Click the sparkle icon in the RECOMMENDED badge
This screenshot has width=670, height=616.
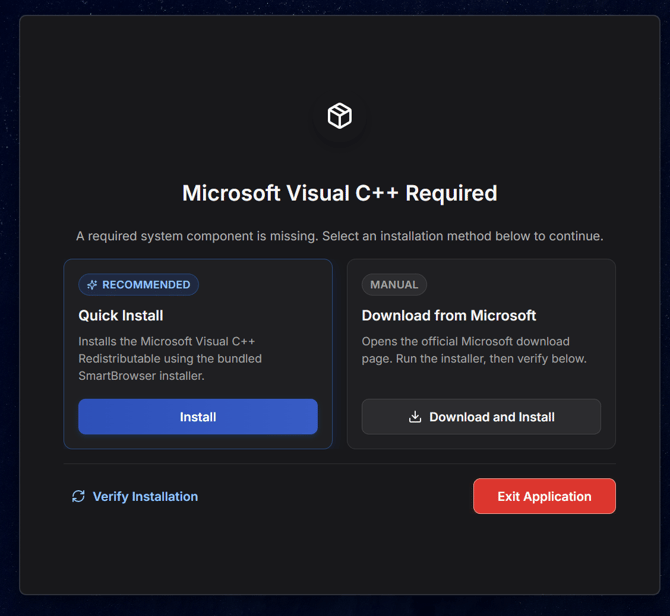(92, 285)
